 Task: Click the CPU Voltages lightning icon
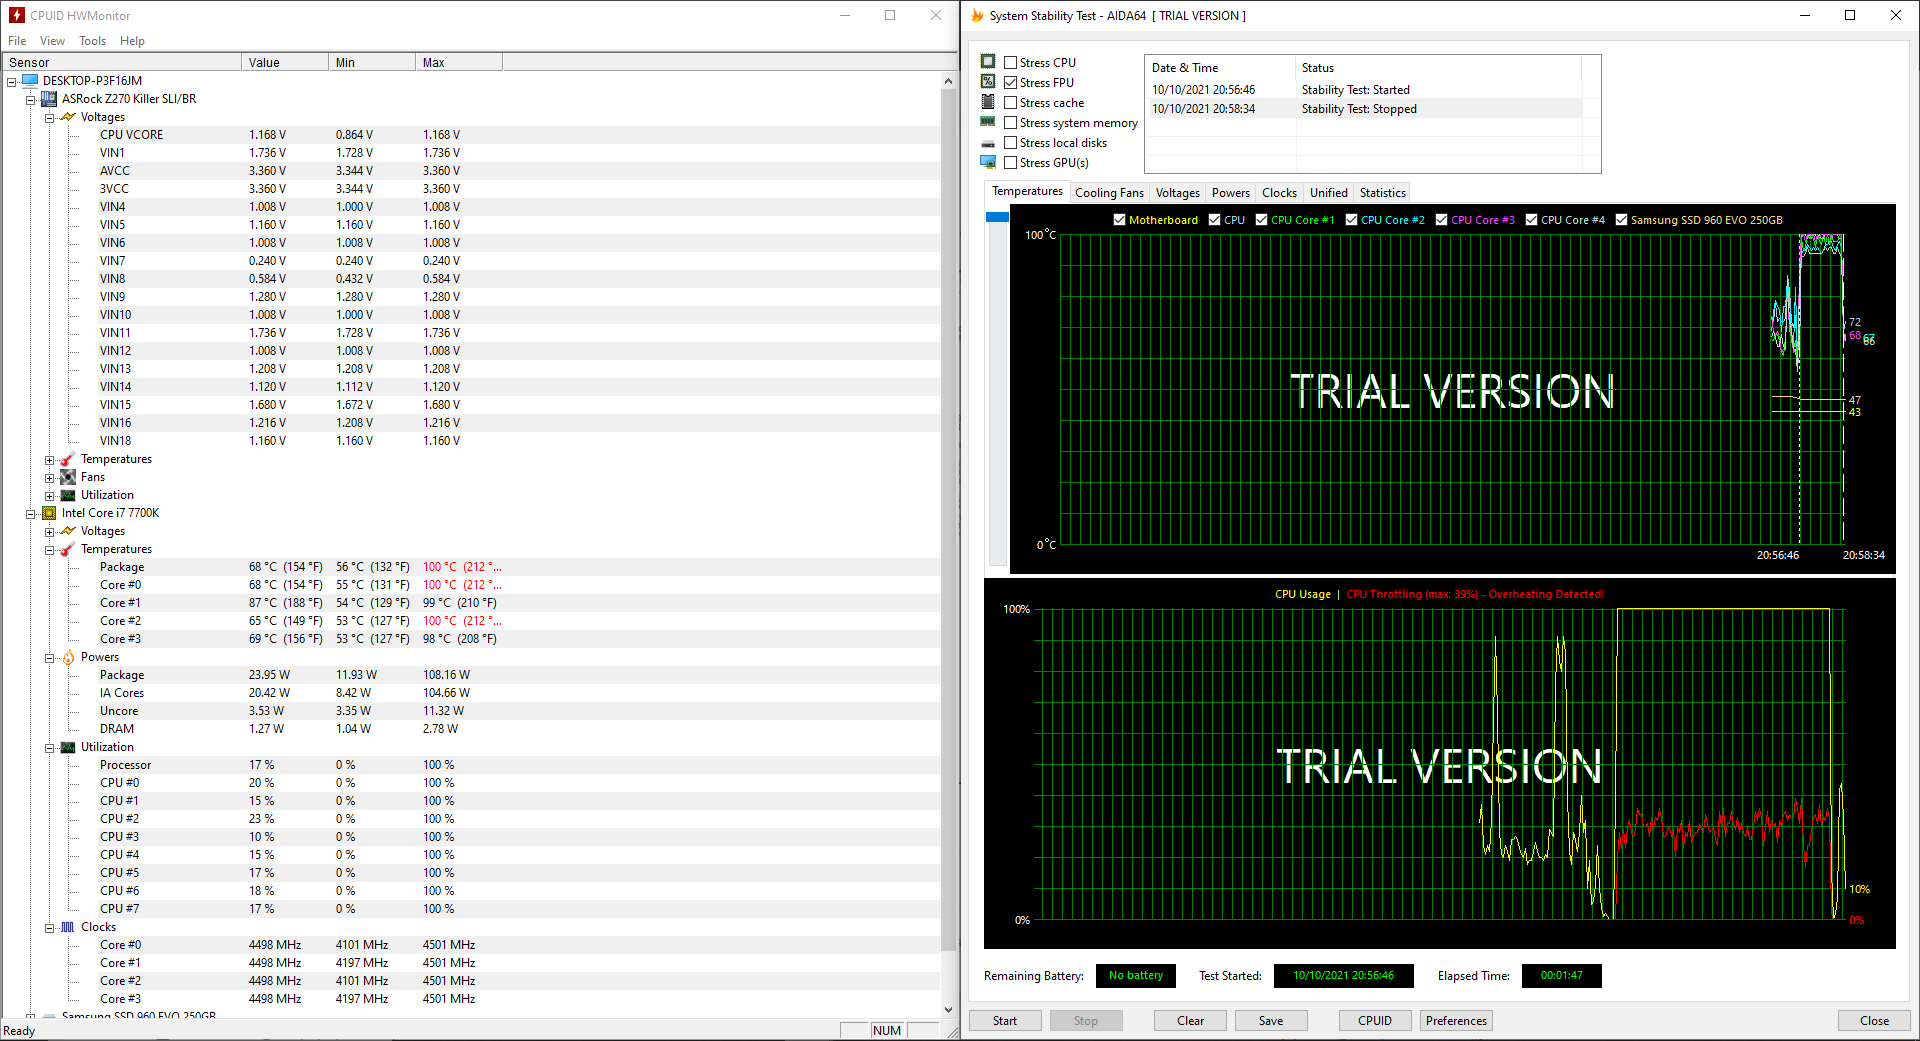pos(68,531)
